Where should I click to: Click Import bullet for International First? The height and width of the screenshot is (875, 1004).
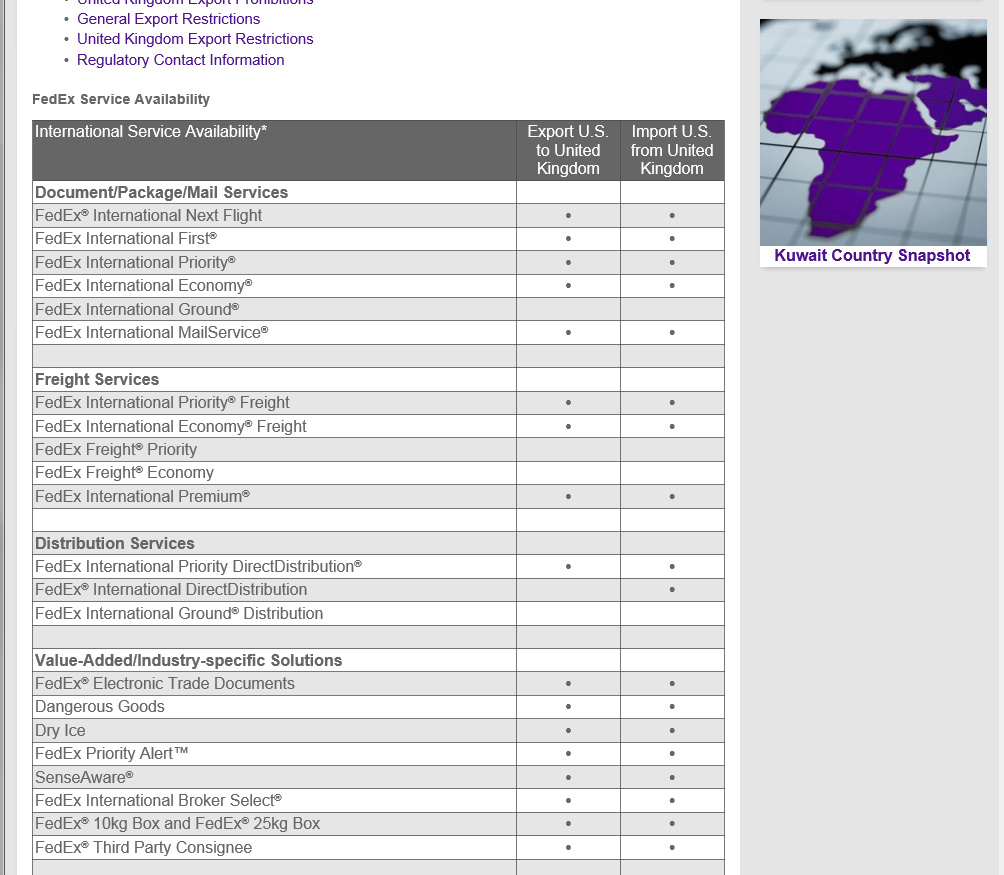click(x=672, y=239)
